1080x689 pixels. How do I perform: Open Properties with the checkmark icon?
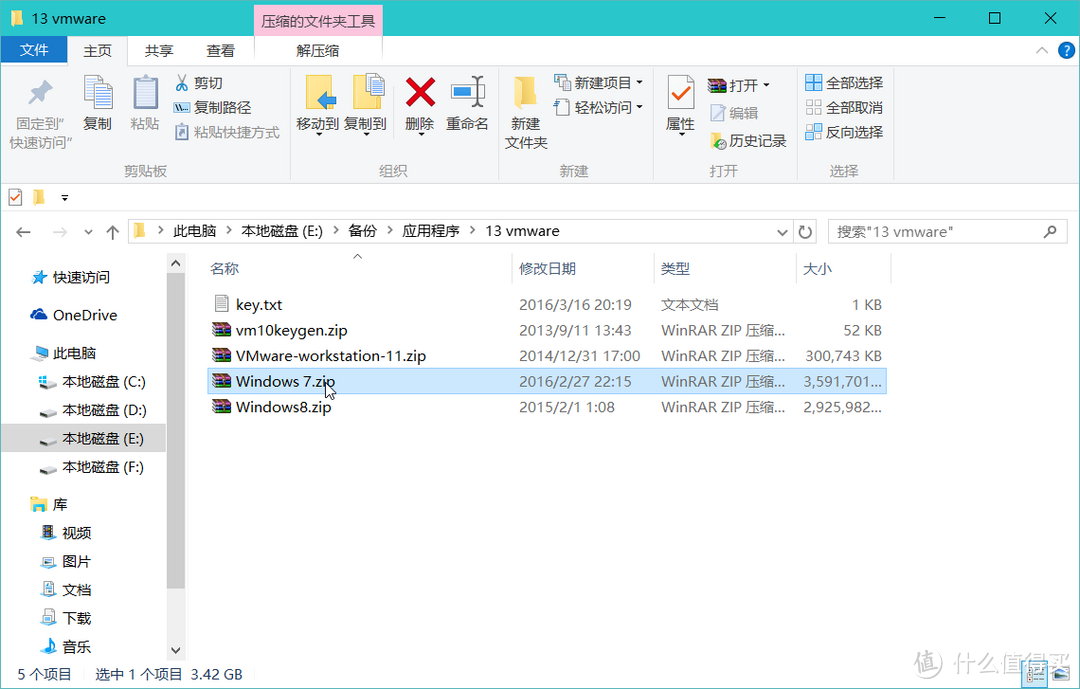tap(681, 93)
